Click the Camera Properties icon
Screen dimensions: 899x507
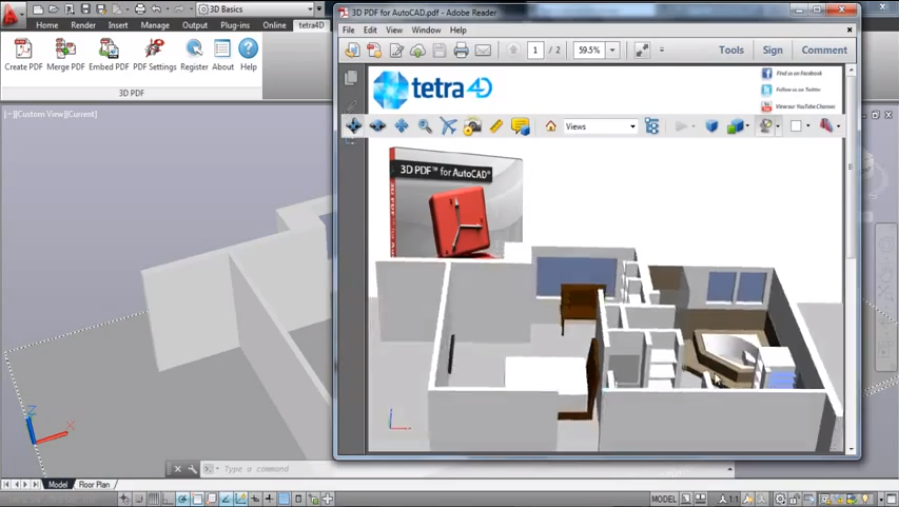click(x=472, y=126)
